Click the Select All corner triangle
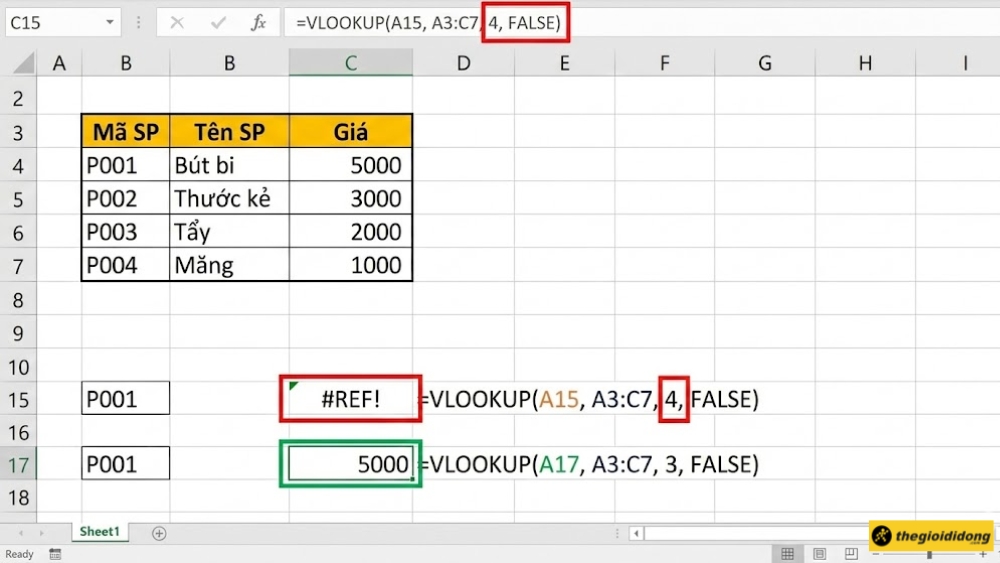This screenshot has width=1000, height=563. 19,64
